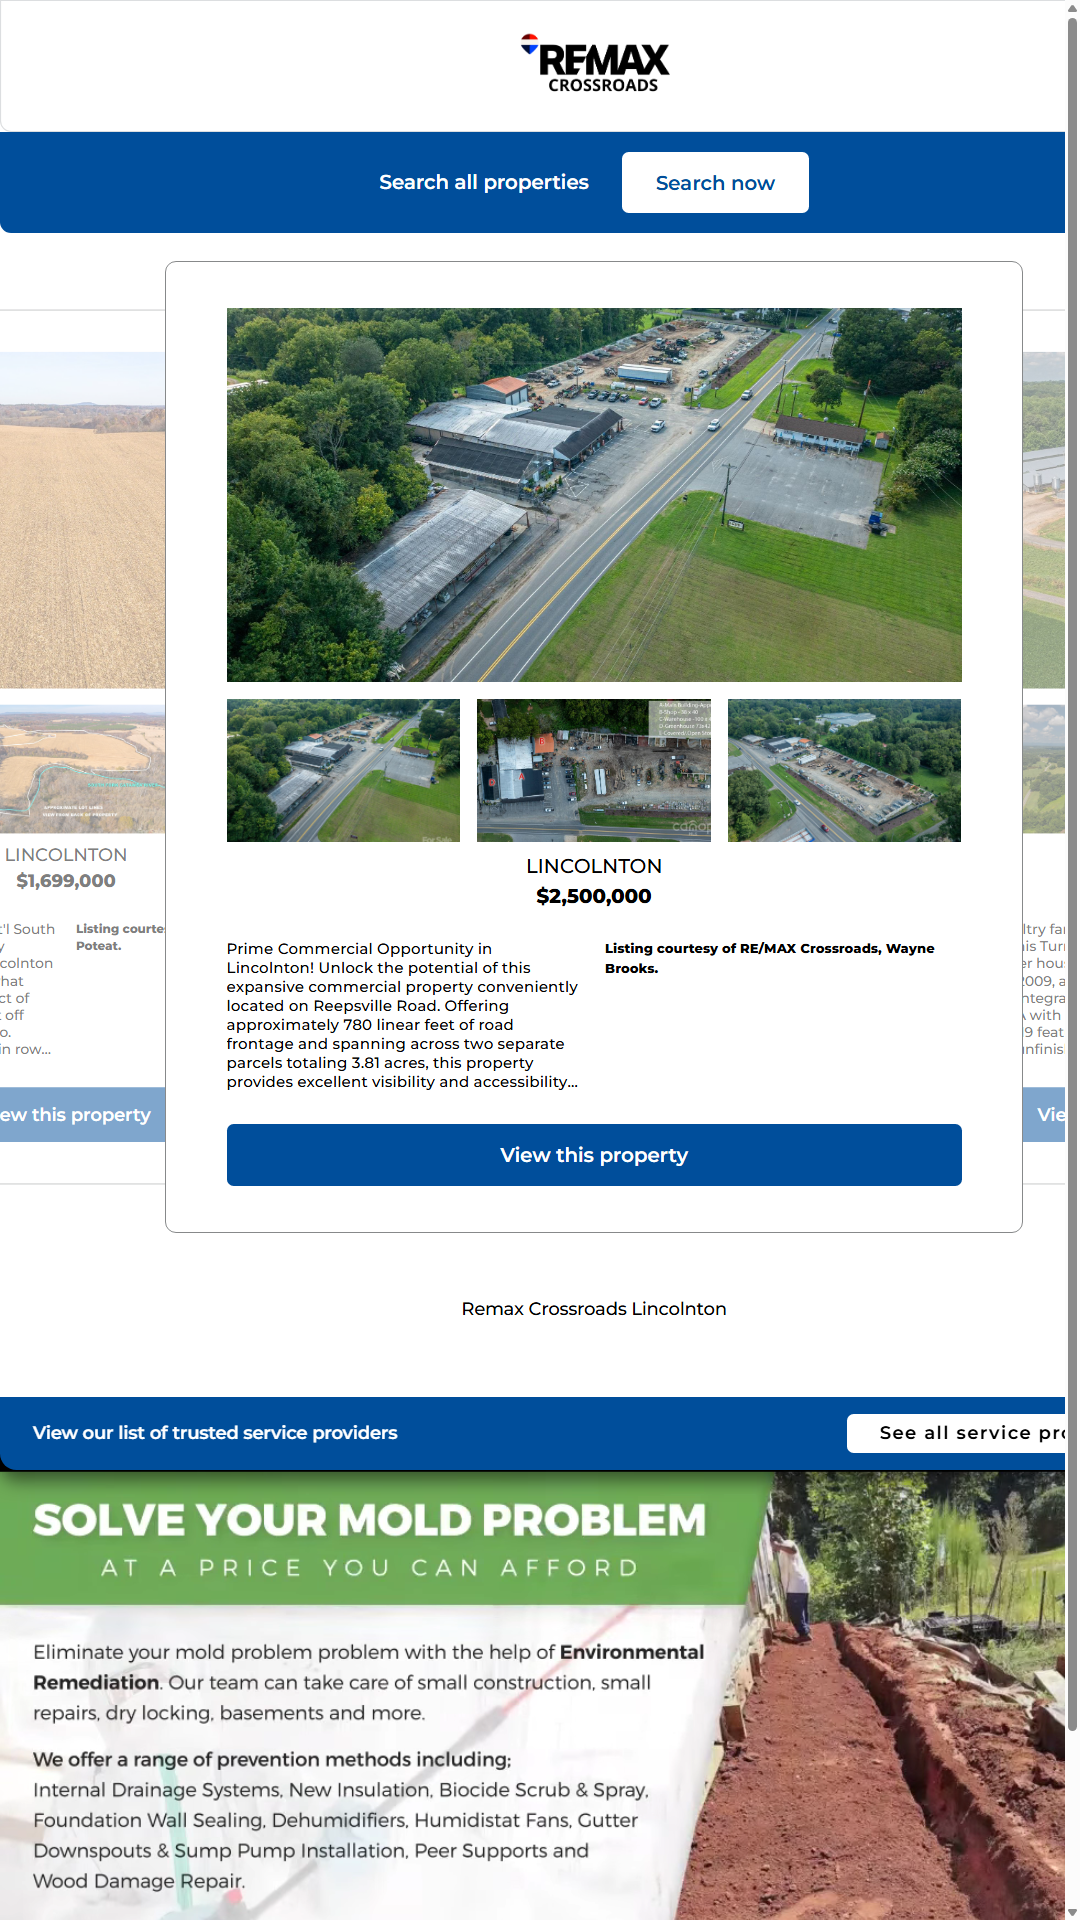Viewport: 1080px width, 1920px height.
Task: Click the listing courtesy Wayne Brooks text
Action: (x=770, y=958)
